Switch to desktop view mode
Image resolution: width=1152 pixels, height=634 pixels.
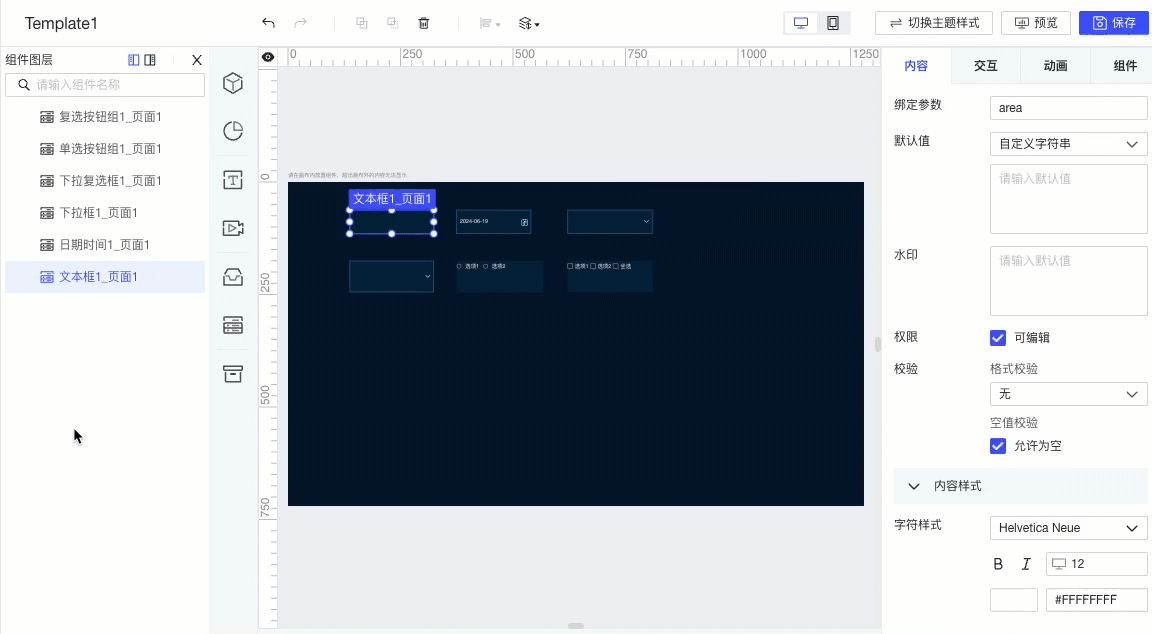coord(801,24)
